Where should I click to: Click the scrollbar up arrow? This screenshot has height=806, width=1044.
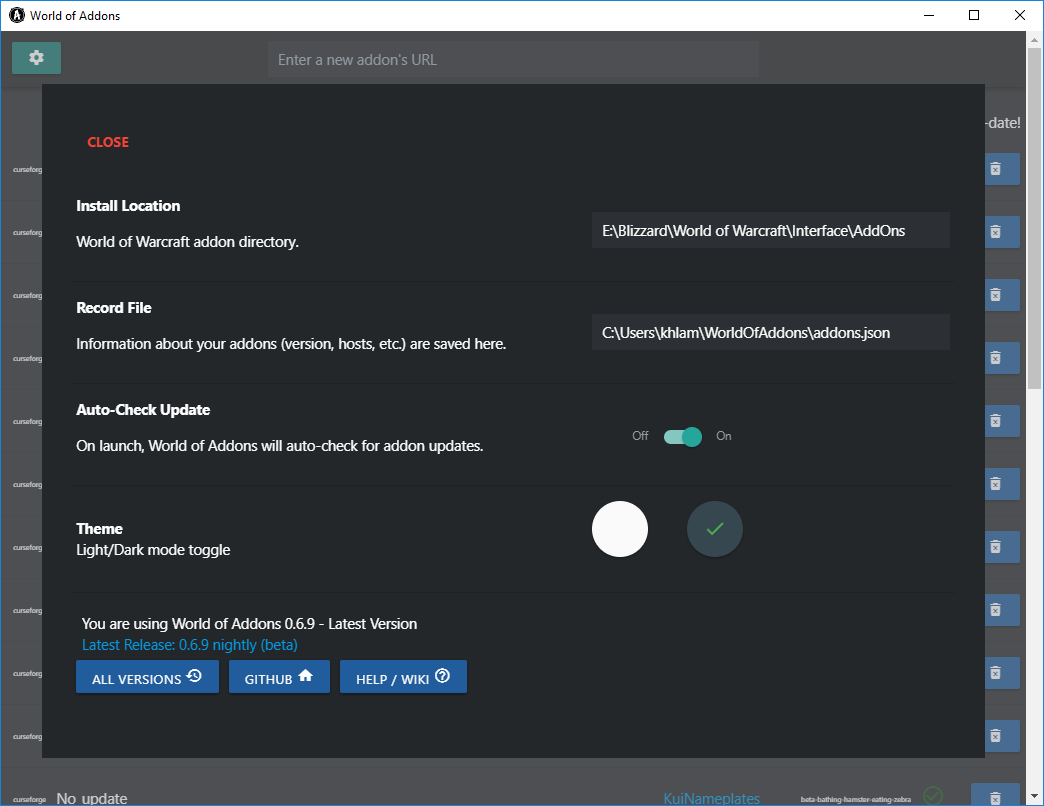[x=1034, y=39]
